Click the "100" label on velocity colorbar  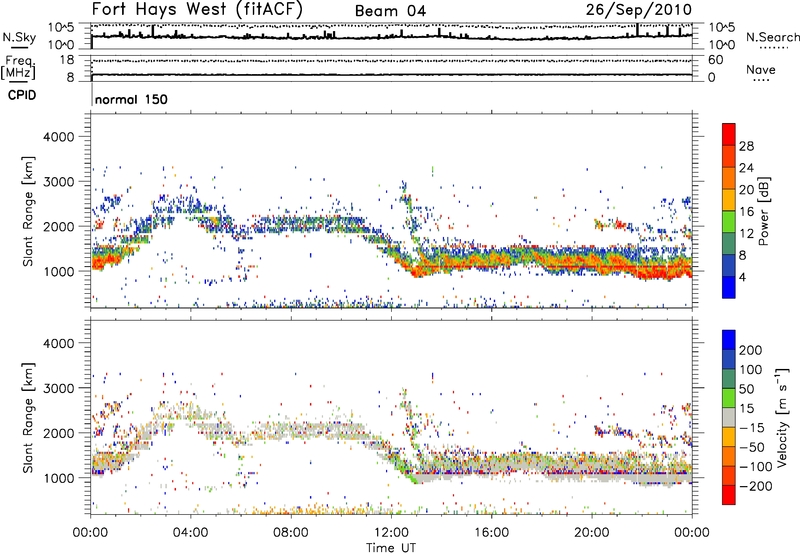[x=751, y=370]
